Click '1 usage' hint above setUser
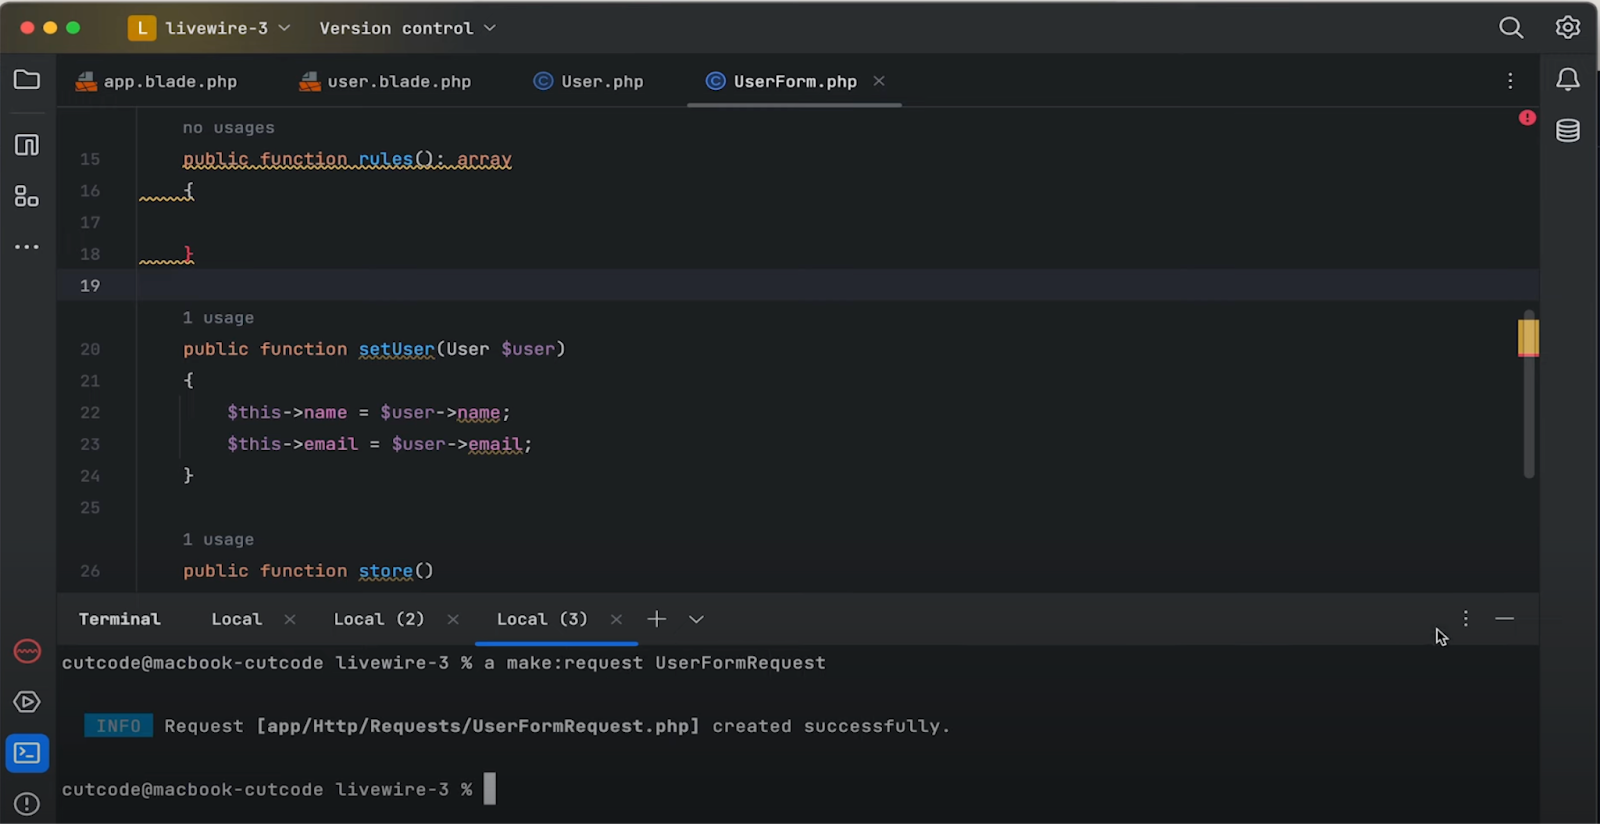 218,318
